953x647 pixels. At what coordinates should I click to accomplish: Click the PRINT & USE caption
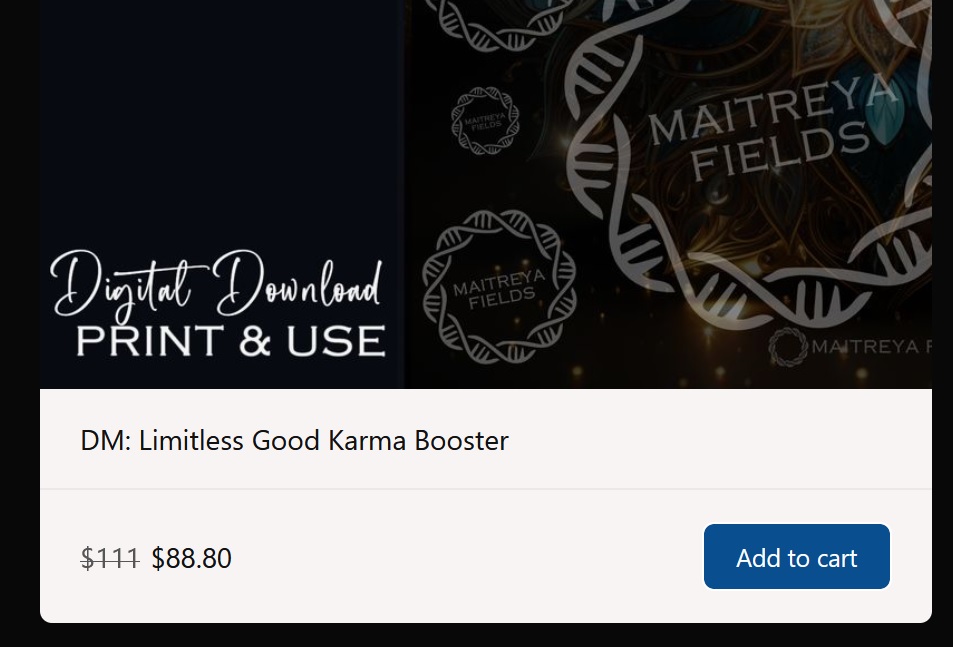tap(231, 341)
